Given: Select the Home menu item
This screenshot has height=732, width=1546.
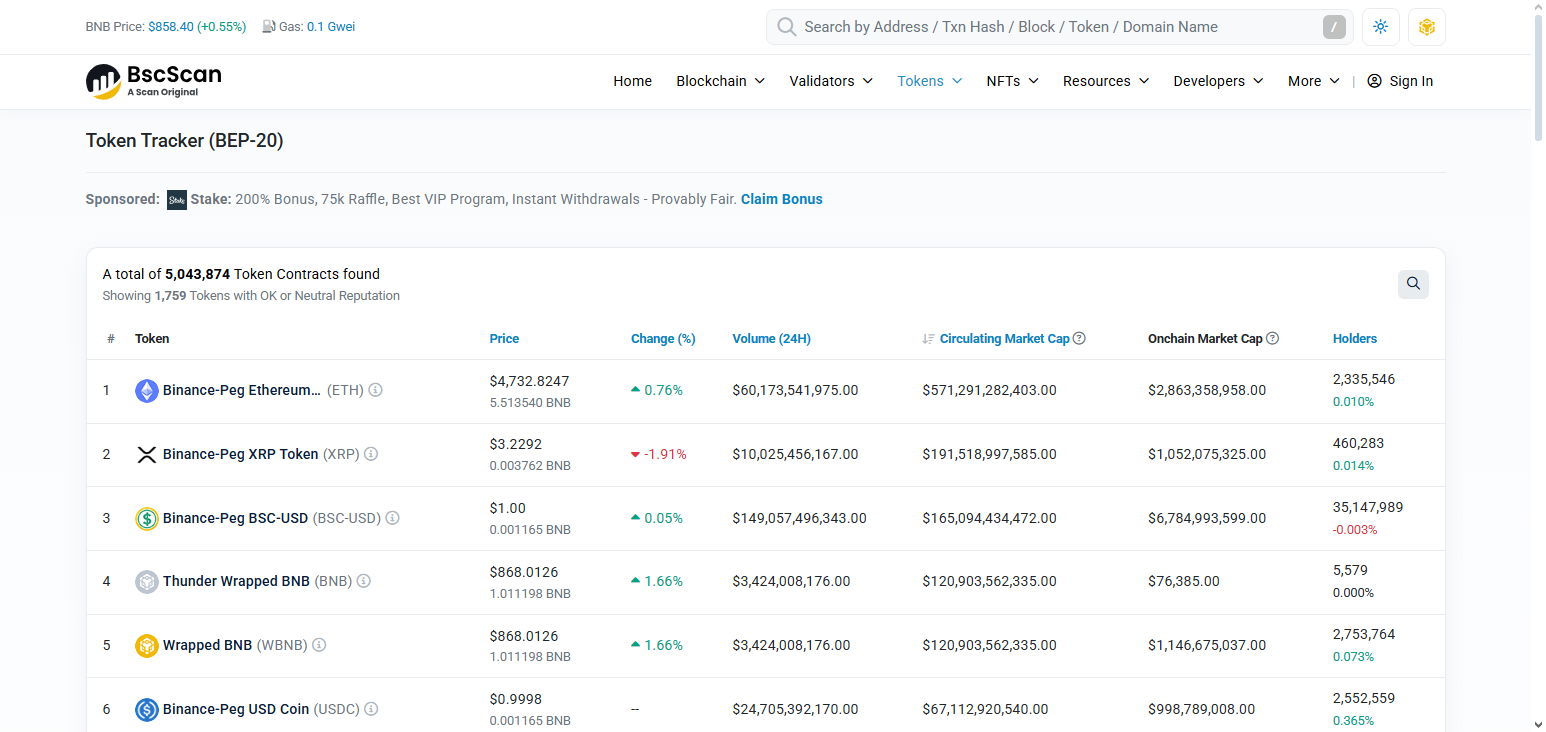Looking at the screenshot, I should 632,81.
